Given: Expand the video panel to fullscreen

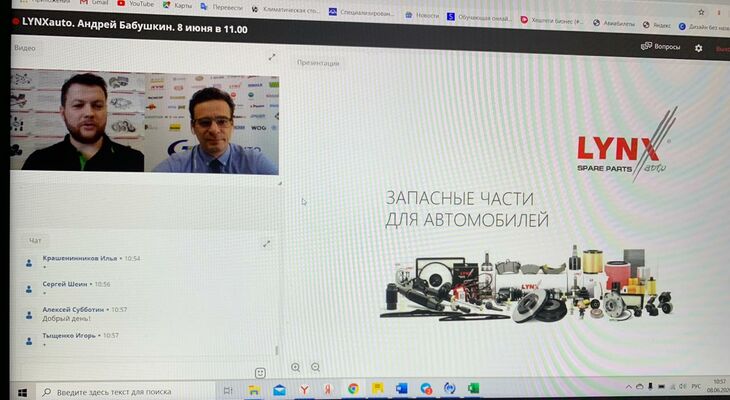Looking at the screenshot, I should pyautogui.click(x=272, y=57).
